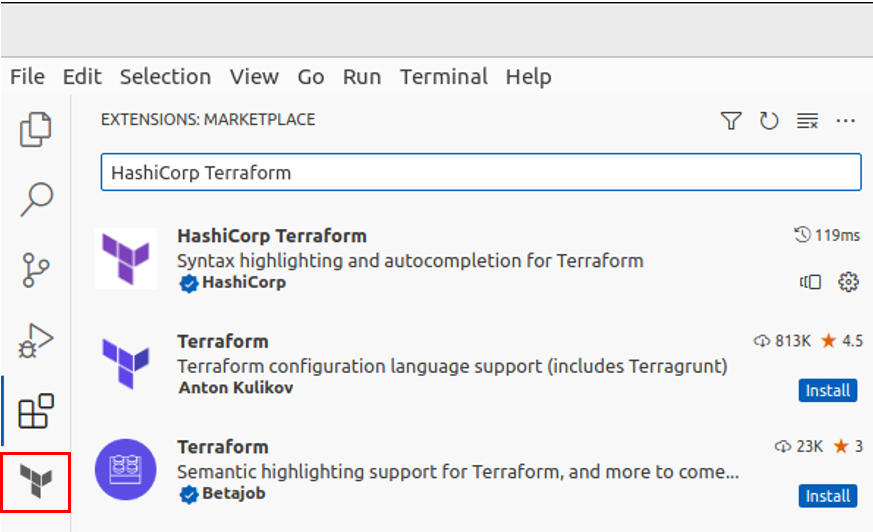Click the extensions search input field
873x532 pixels.
tap(480, 172)
